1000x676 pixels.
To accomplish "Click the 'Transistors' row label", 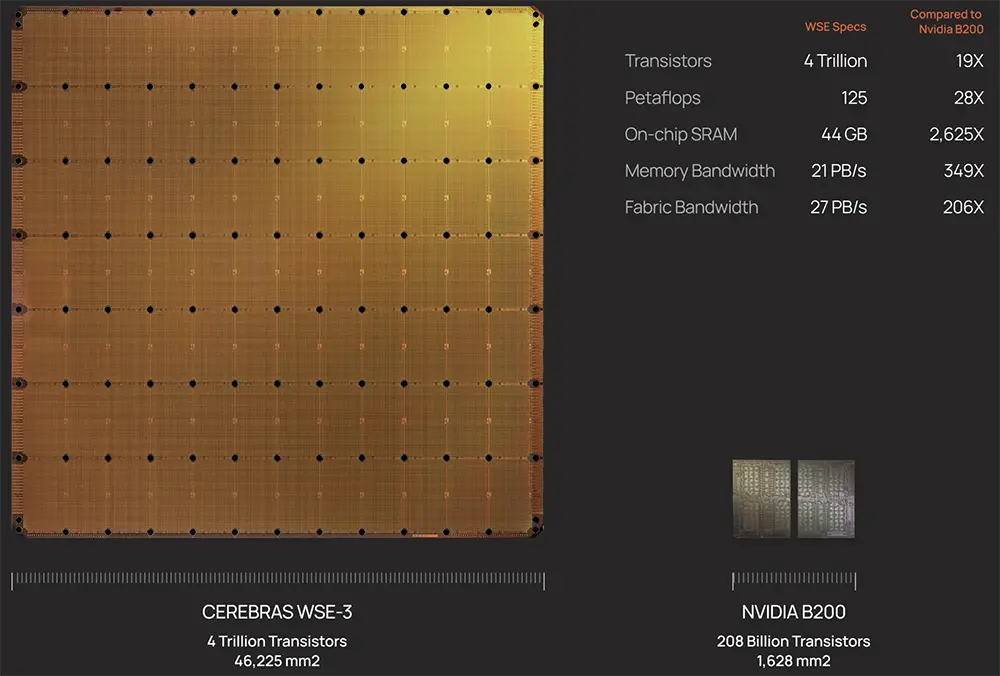I will (x=668, y=61).
